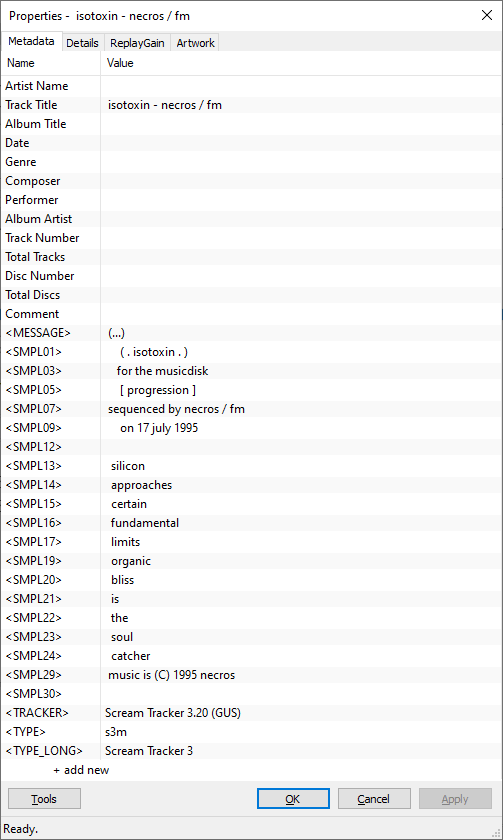Select the <SMPL07> 'sequenced by necros / fm' row
The width and height of the screenshot is (503, 840).
251,409
